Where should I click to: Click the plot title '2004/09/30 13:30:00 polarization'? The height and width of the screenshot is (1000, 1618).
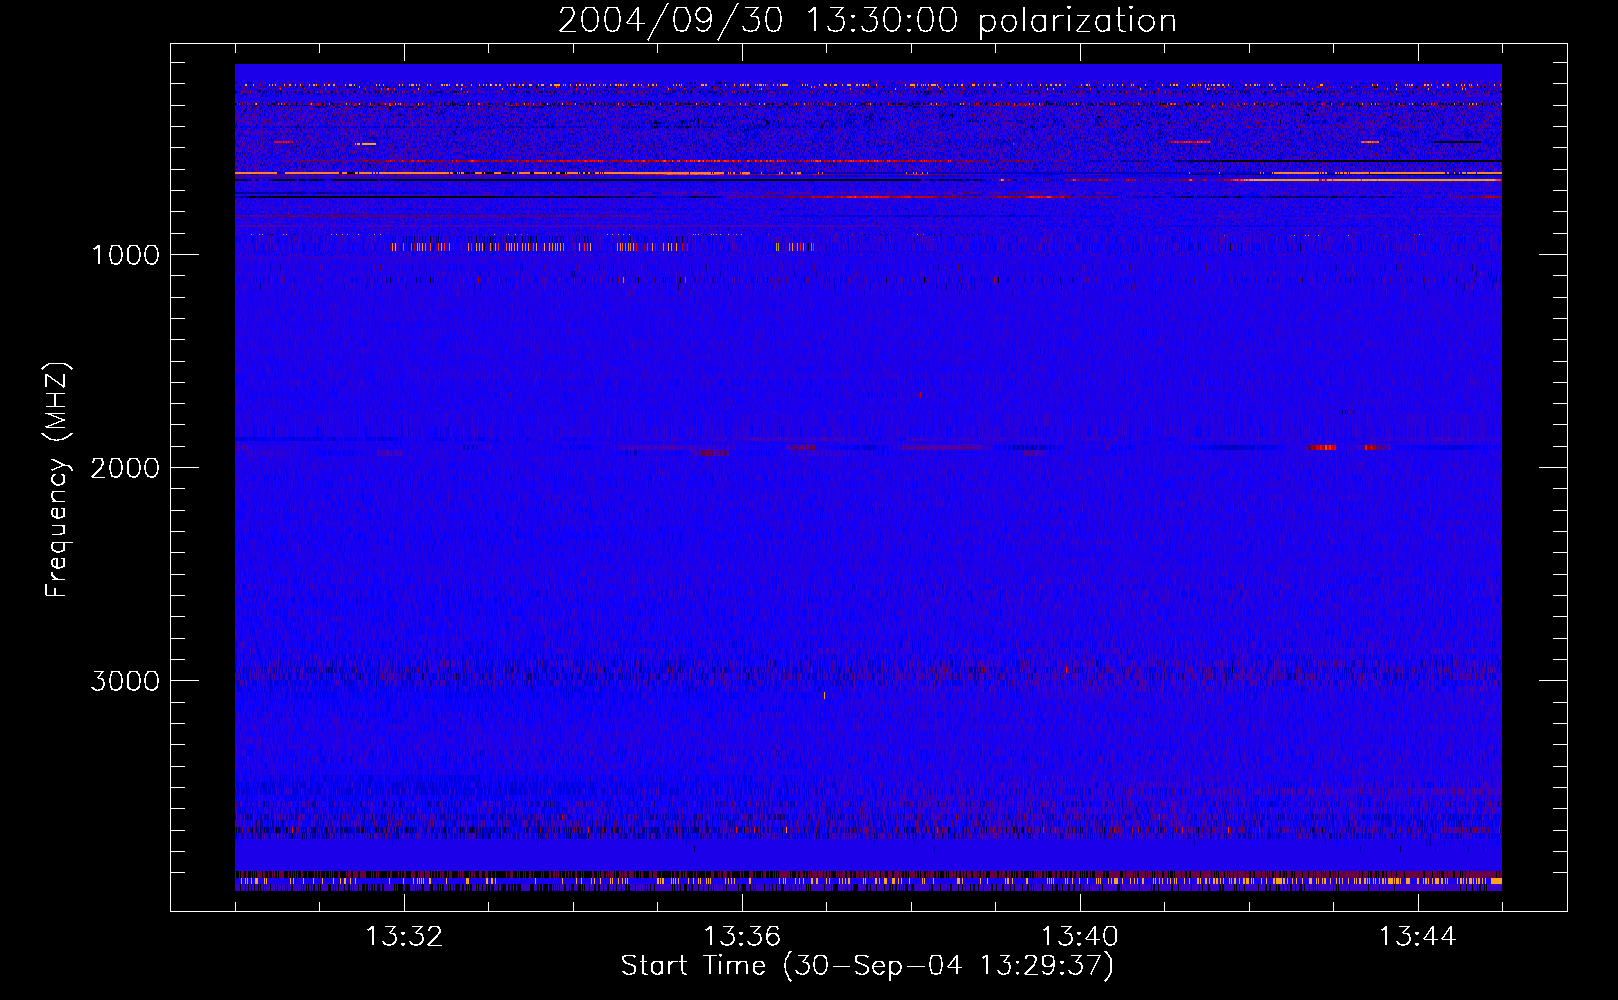[867, 20]
